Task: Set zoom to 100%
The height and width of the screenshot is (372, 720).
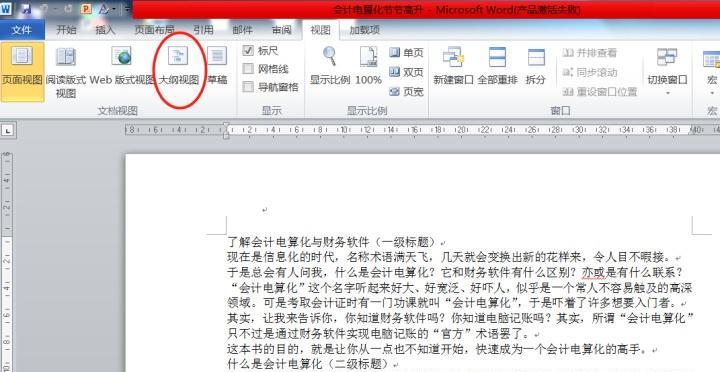Action: coord(368,67)
